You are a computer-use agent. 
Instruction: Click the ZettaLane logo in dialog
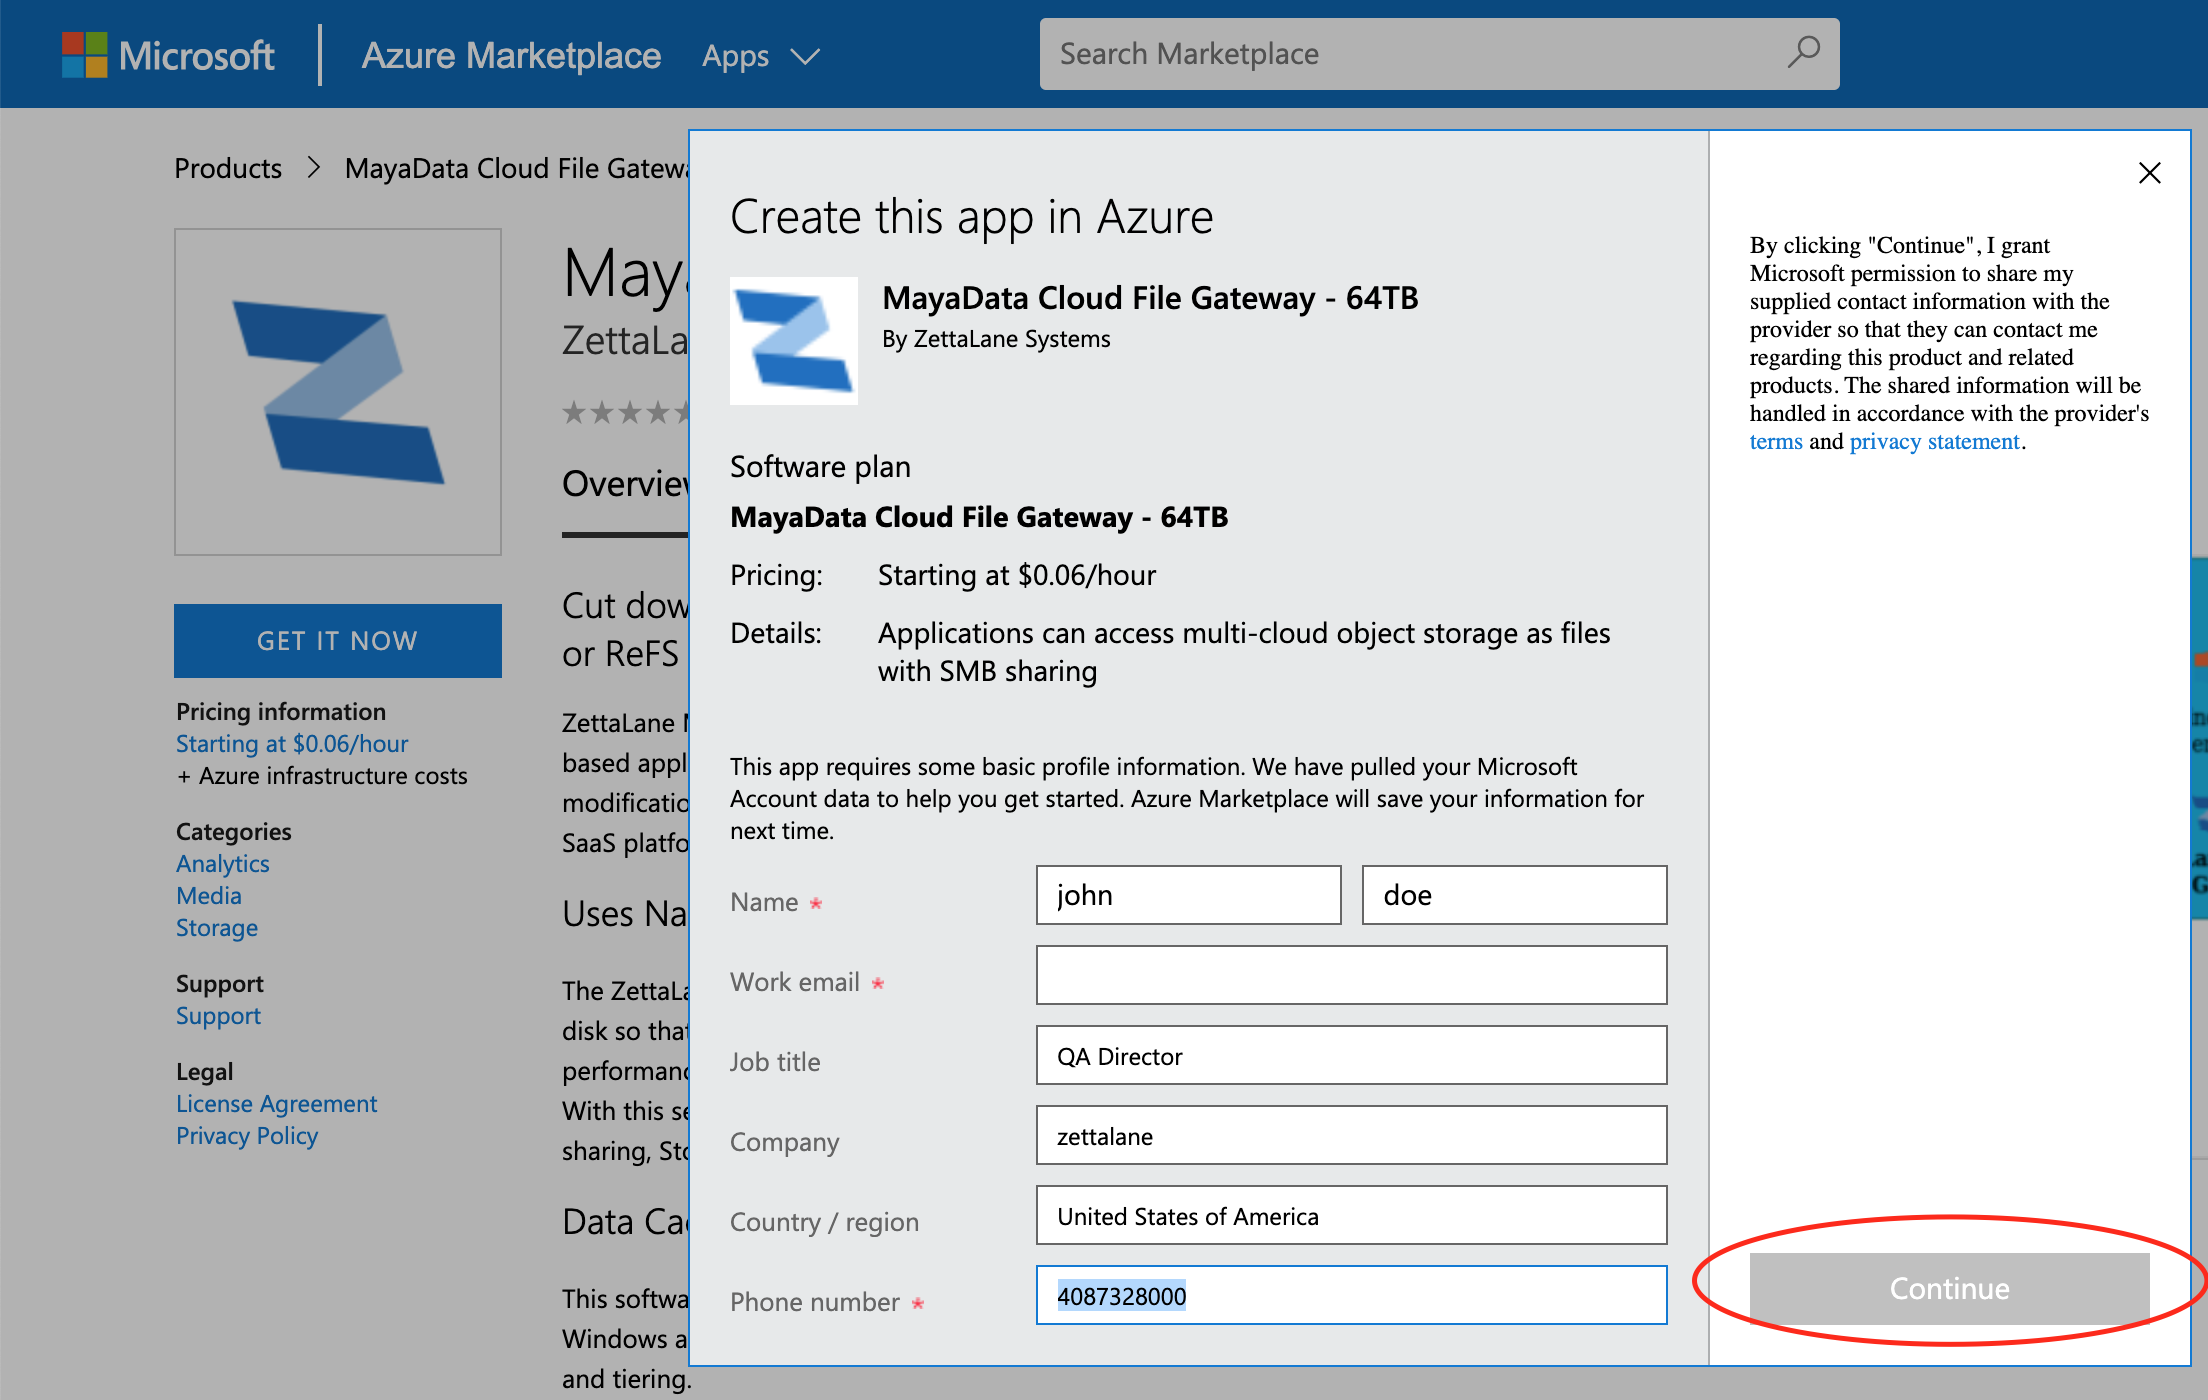point(793,341)
